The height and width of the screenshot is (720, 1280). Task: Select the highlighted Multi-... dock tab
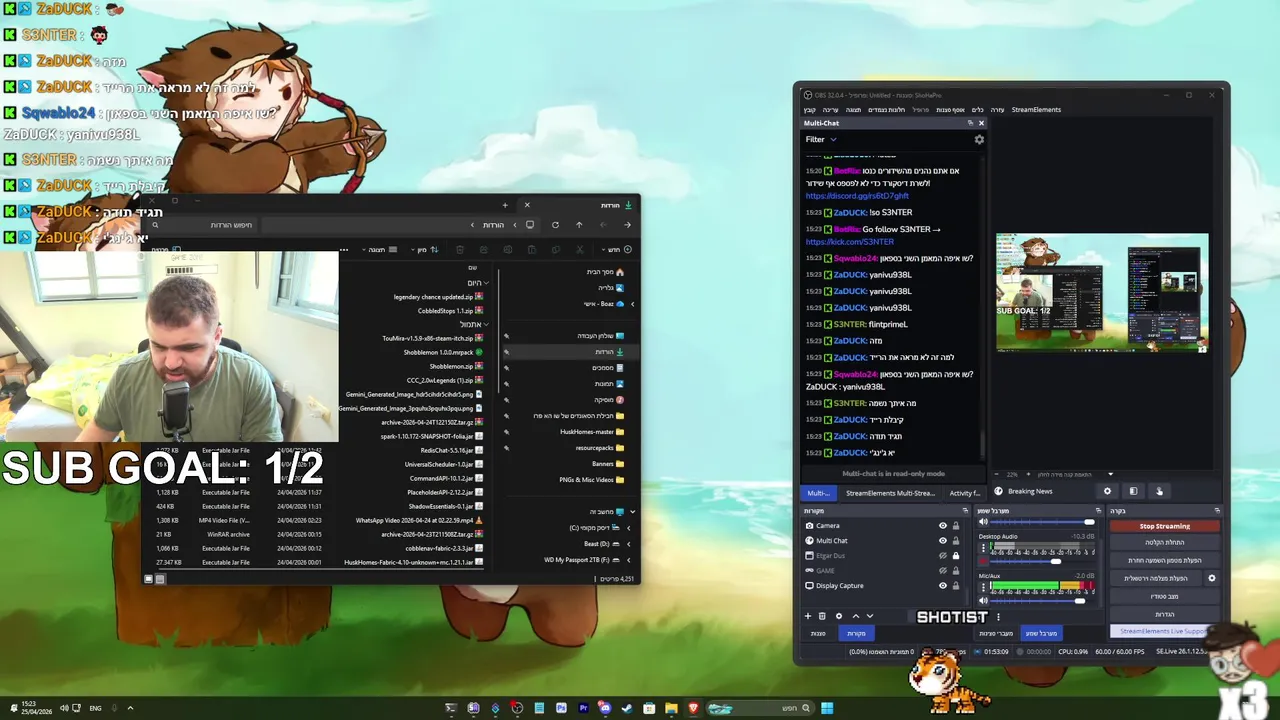coord(819,493)
